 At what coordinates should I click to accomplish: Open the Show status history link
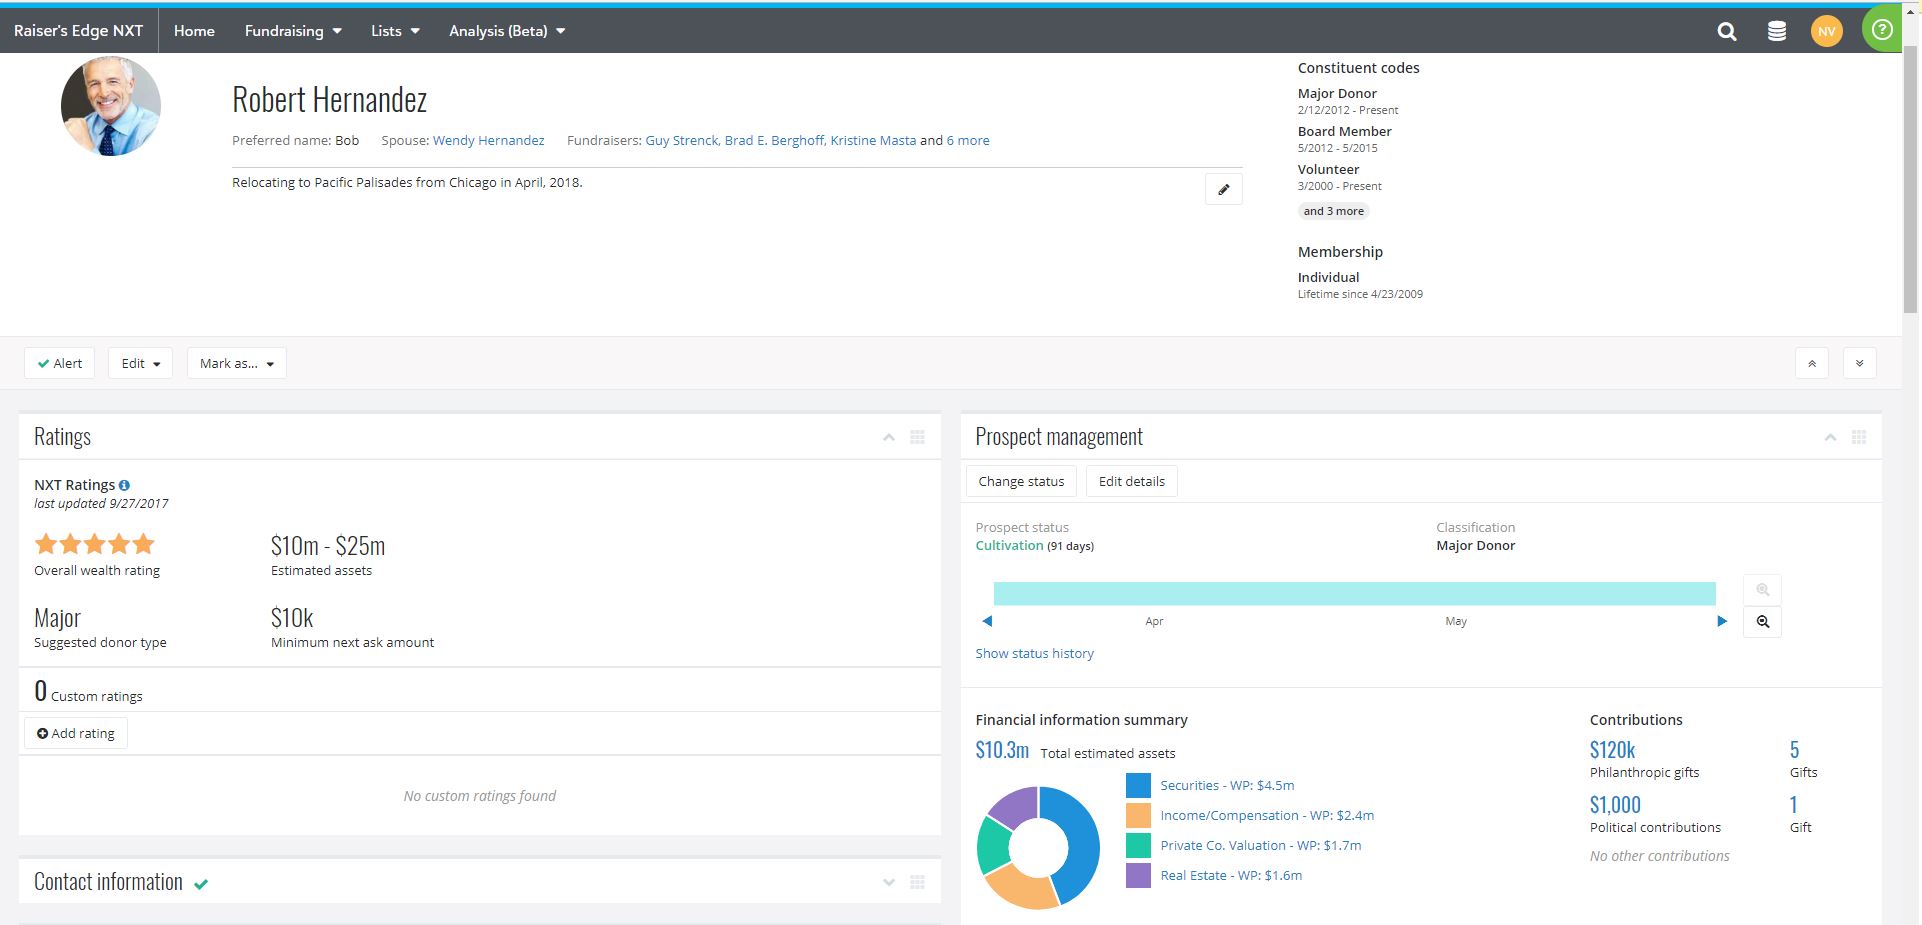pos(1034,653)
